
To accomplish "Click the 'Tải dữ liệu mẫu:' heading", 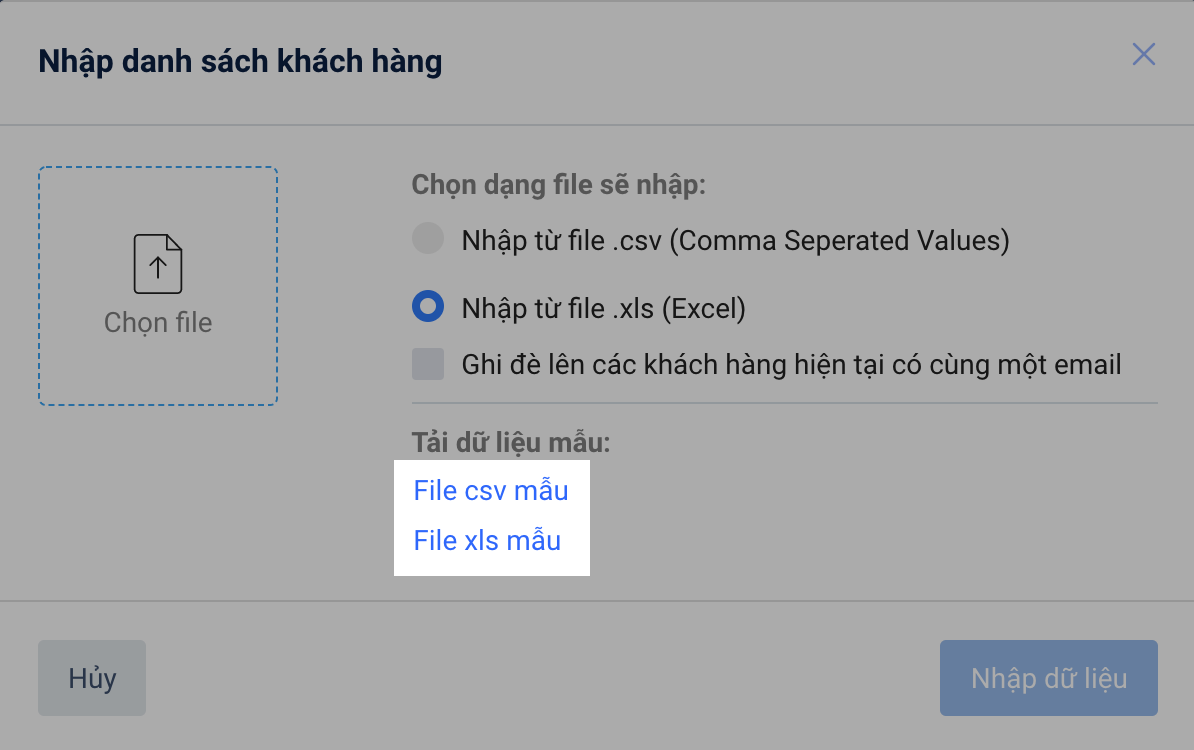I will click(x=510, y=442).
